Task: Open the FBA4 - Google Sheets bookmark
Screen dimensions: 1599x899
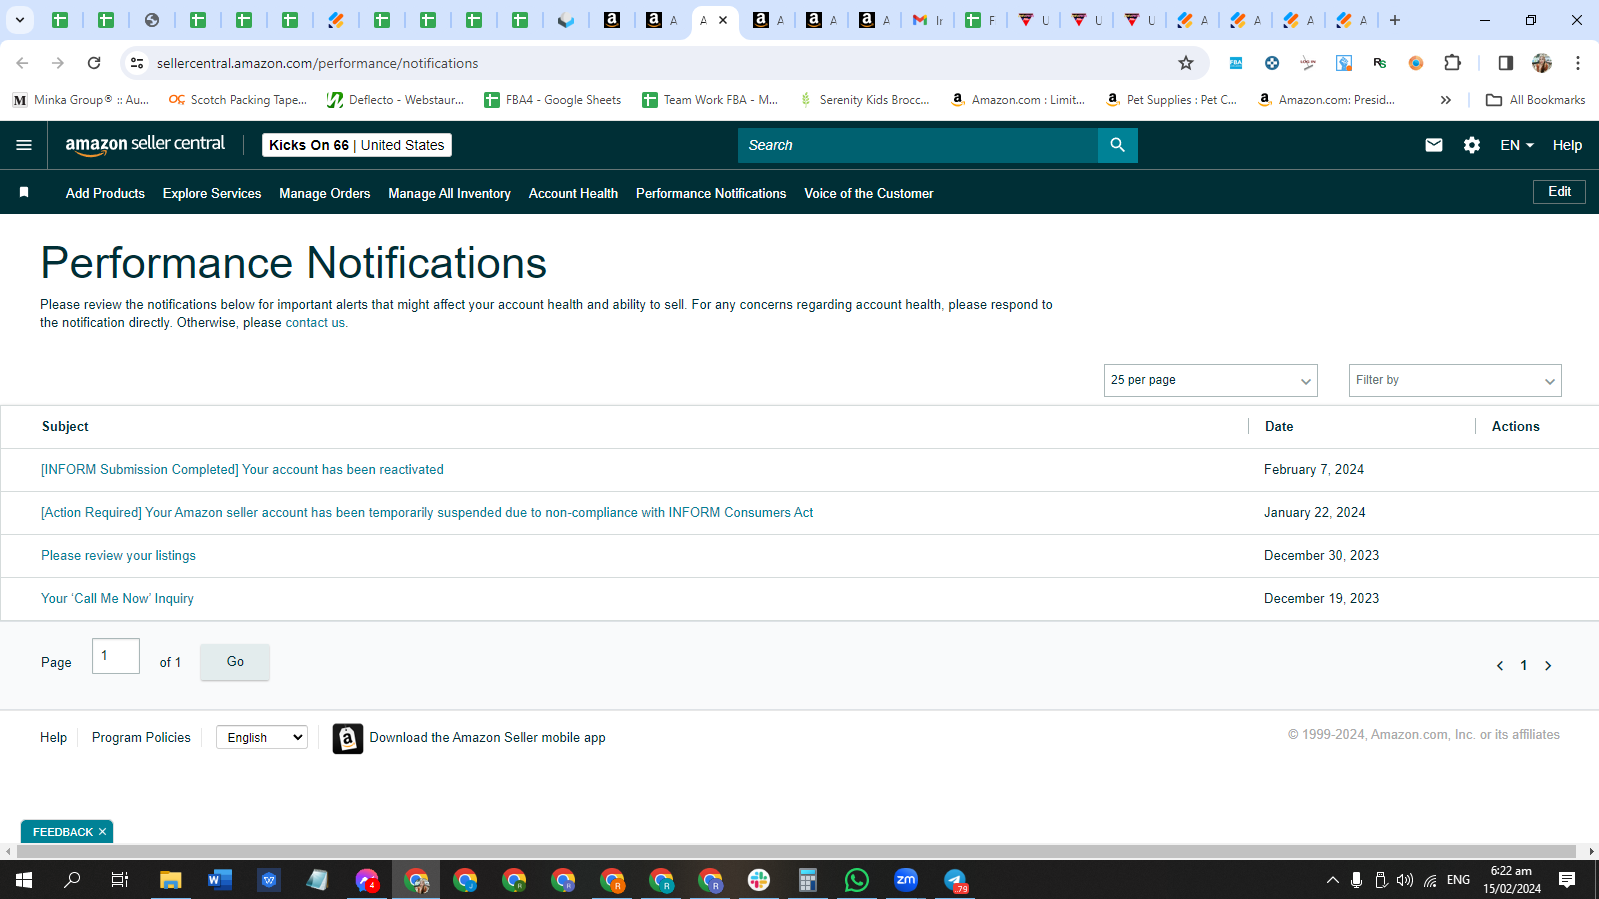Action: [x=552, y=100]
